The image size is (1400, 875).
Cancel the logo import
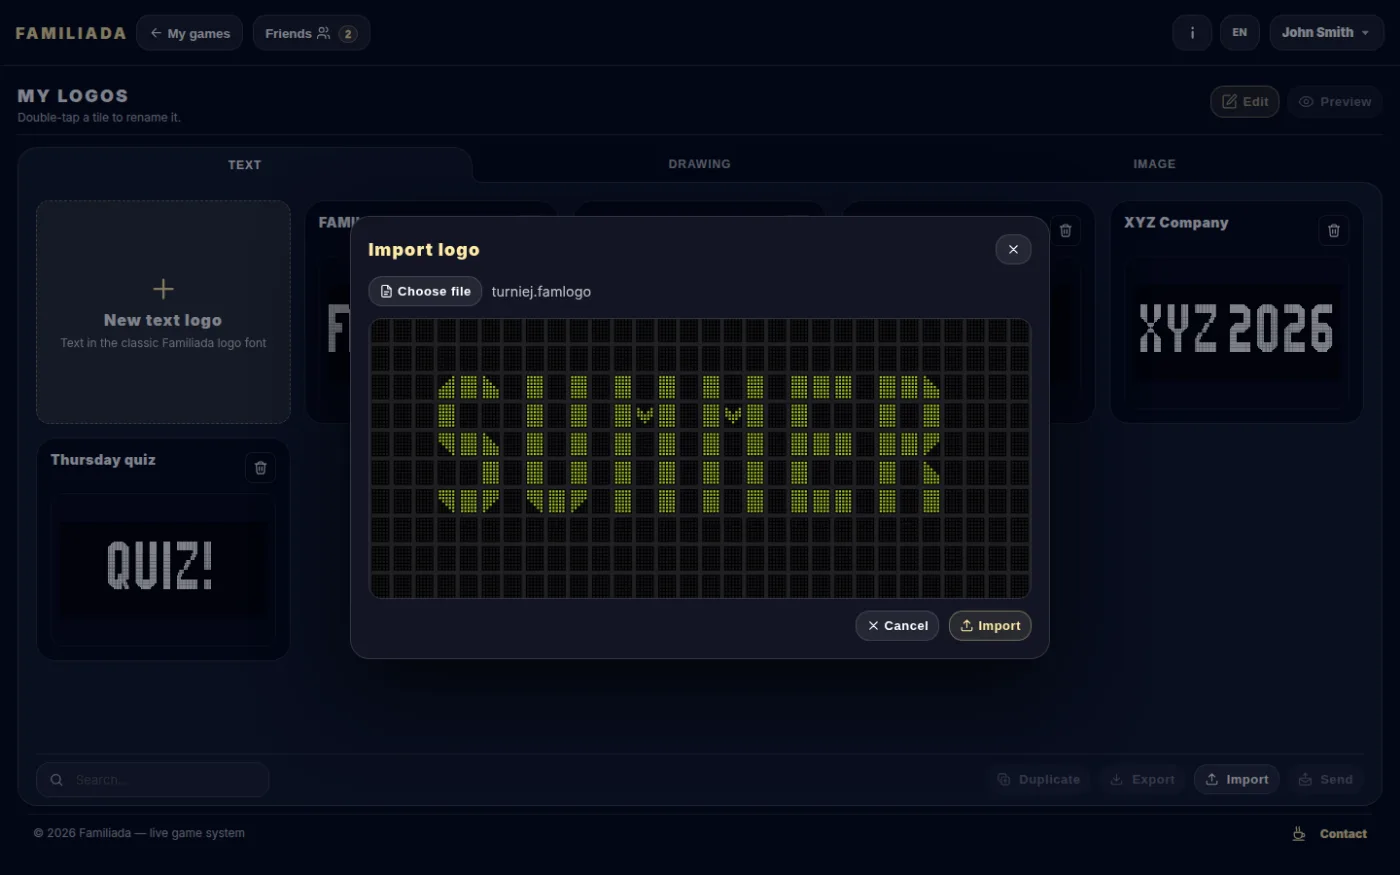[x=897, y=626]
